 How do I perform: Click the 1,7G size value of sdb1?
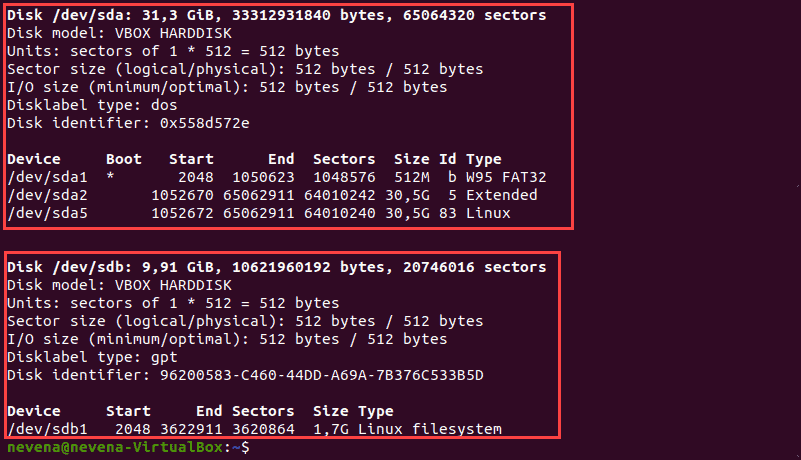[x=331, y=429]
